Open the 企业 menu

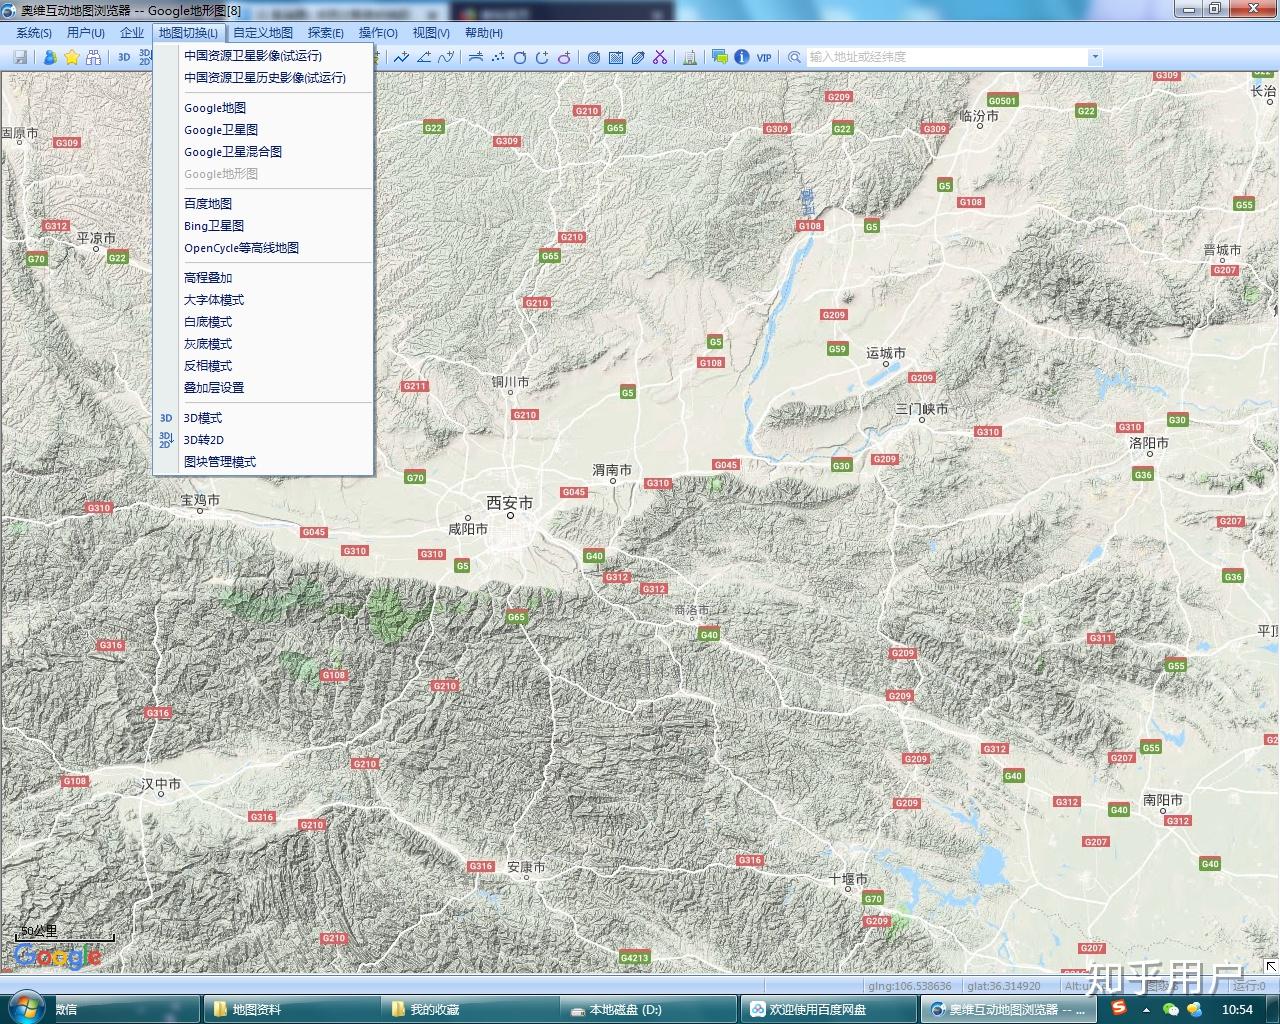132,33
